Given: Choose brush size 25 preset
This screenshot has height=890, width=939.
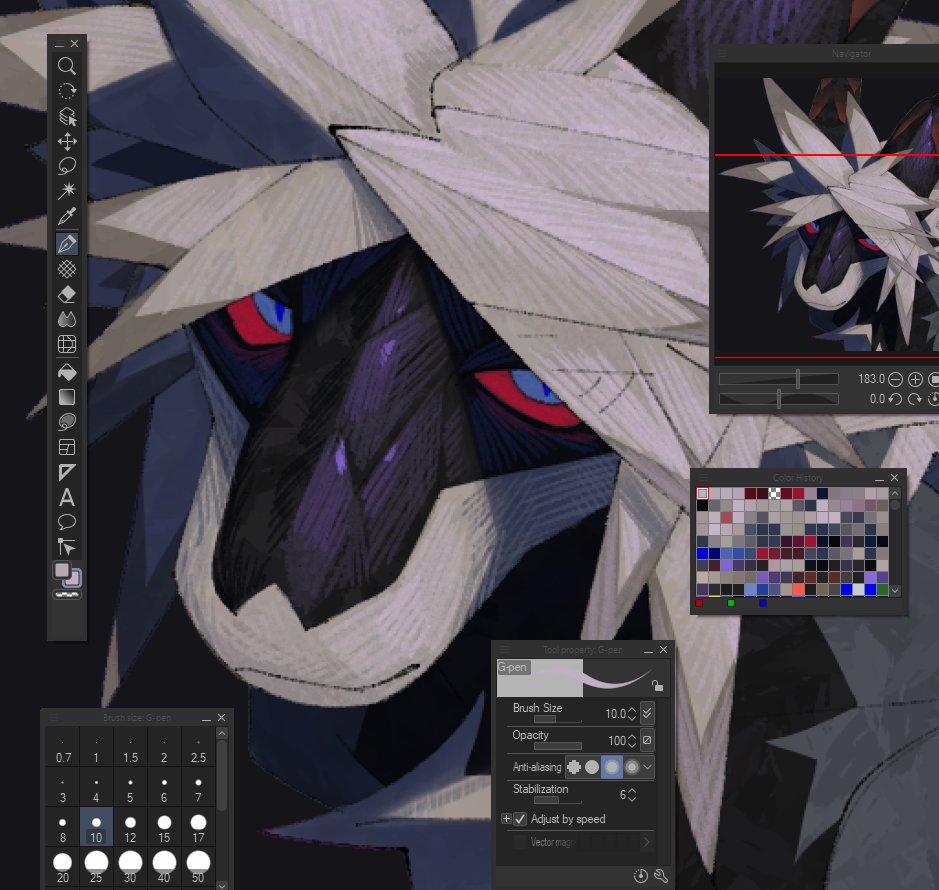Looking at the screenshot, I should pos(96,868).
